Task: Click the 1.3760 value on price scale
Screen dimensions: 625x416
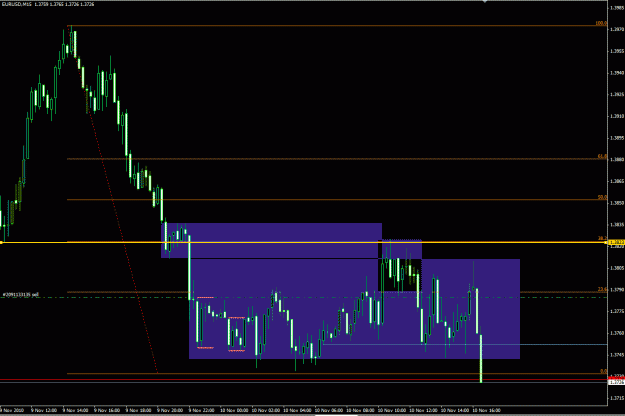Action: tap(617, 333)
